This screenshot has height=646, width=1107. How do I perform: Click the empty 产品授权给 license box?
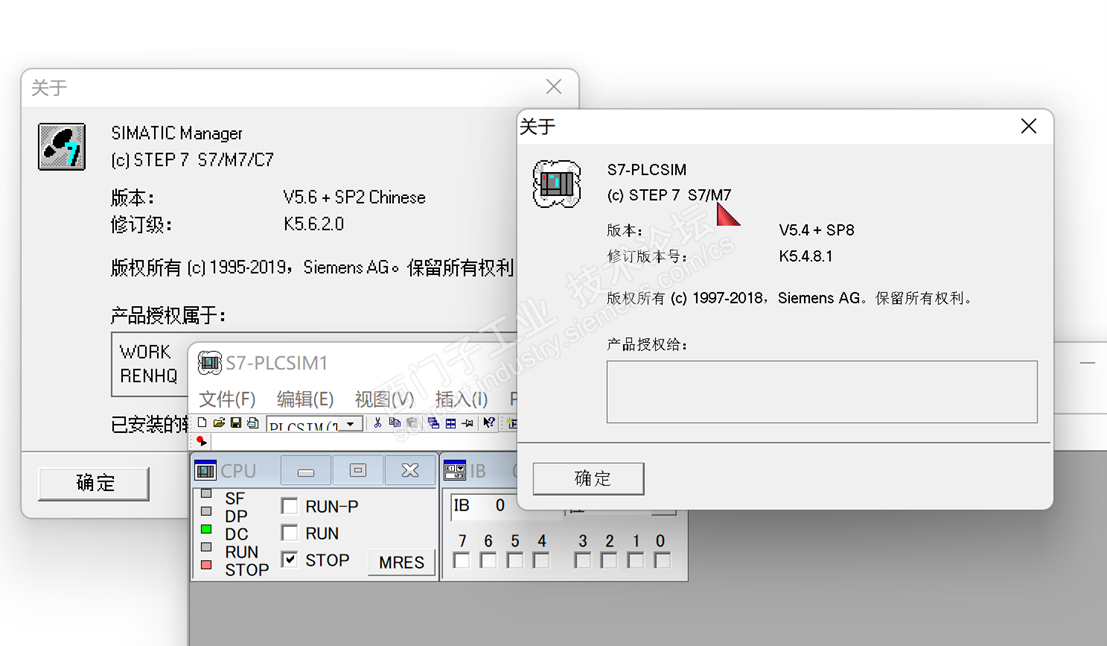822,392
